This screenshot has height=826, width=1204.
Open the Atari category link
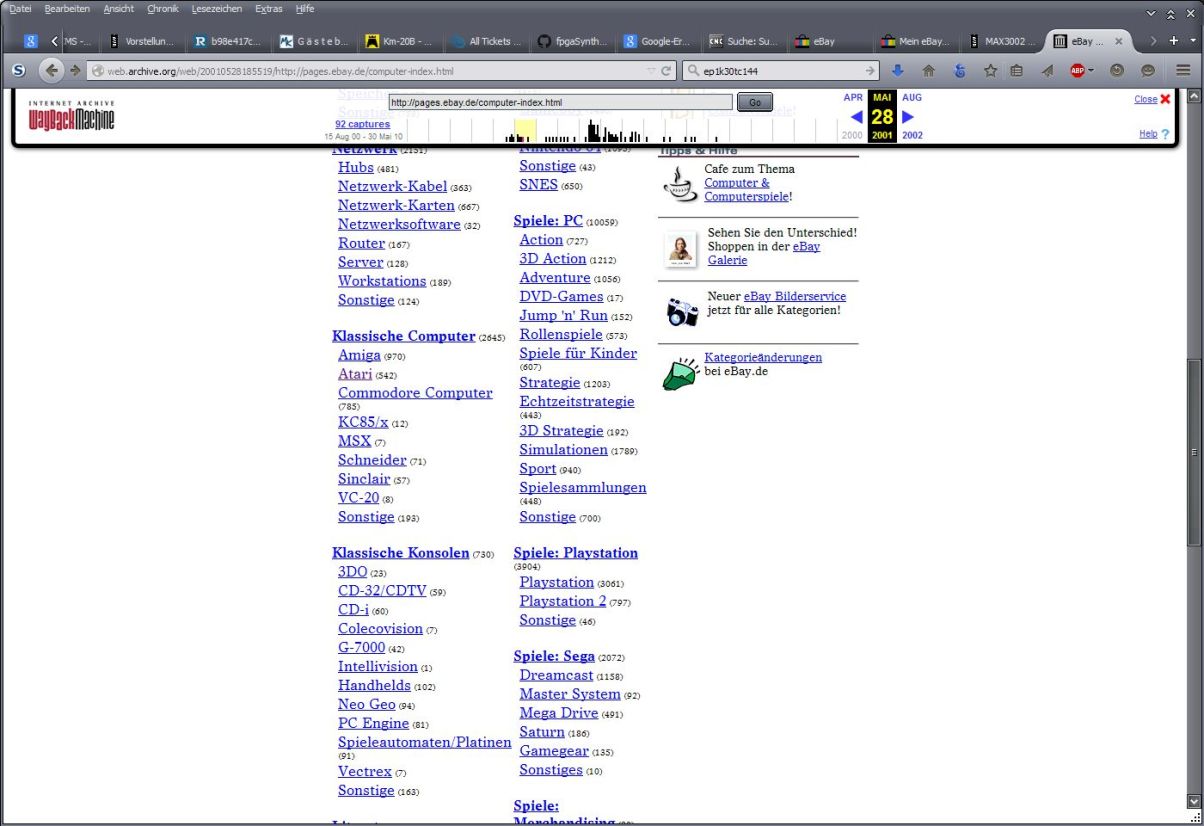[x=355, y=374]
